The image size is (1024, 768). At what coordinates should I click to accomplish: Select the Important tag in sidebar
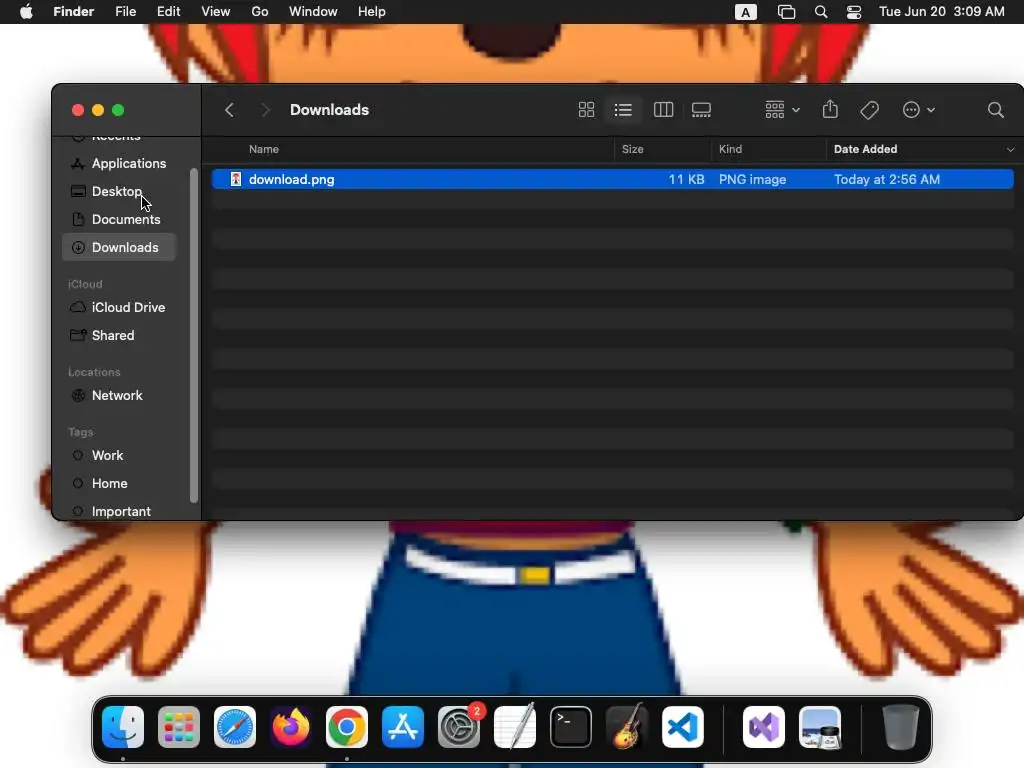tap(120, 511)
